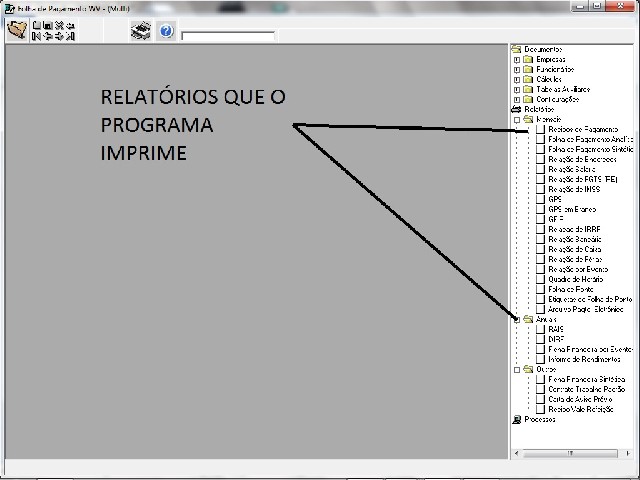Click the delete (X) toolbar icon
Screen dimensions: 640x480
[59, 25]
